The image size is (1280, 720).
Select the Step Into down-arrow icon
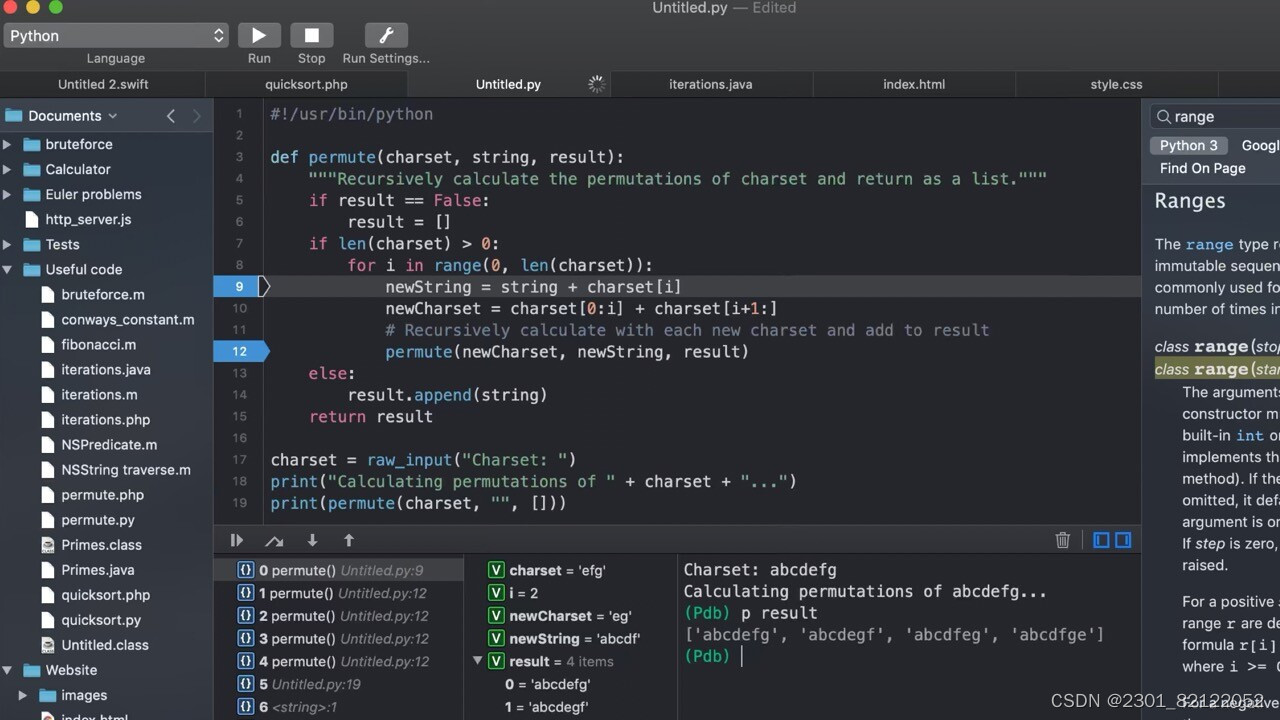(312, 540)
